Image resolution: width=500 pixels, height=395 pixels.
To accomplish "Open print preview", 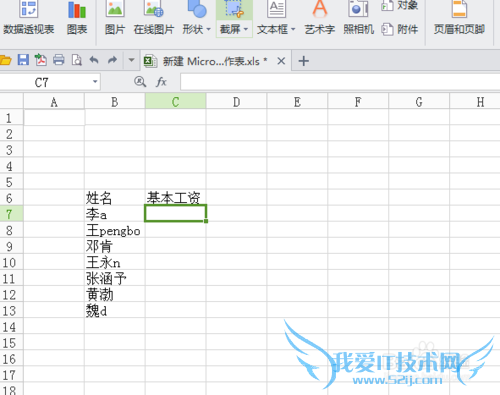I will (77, 60).
